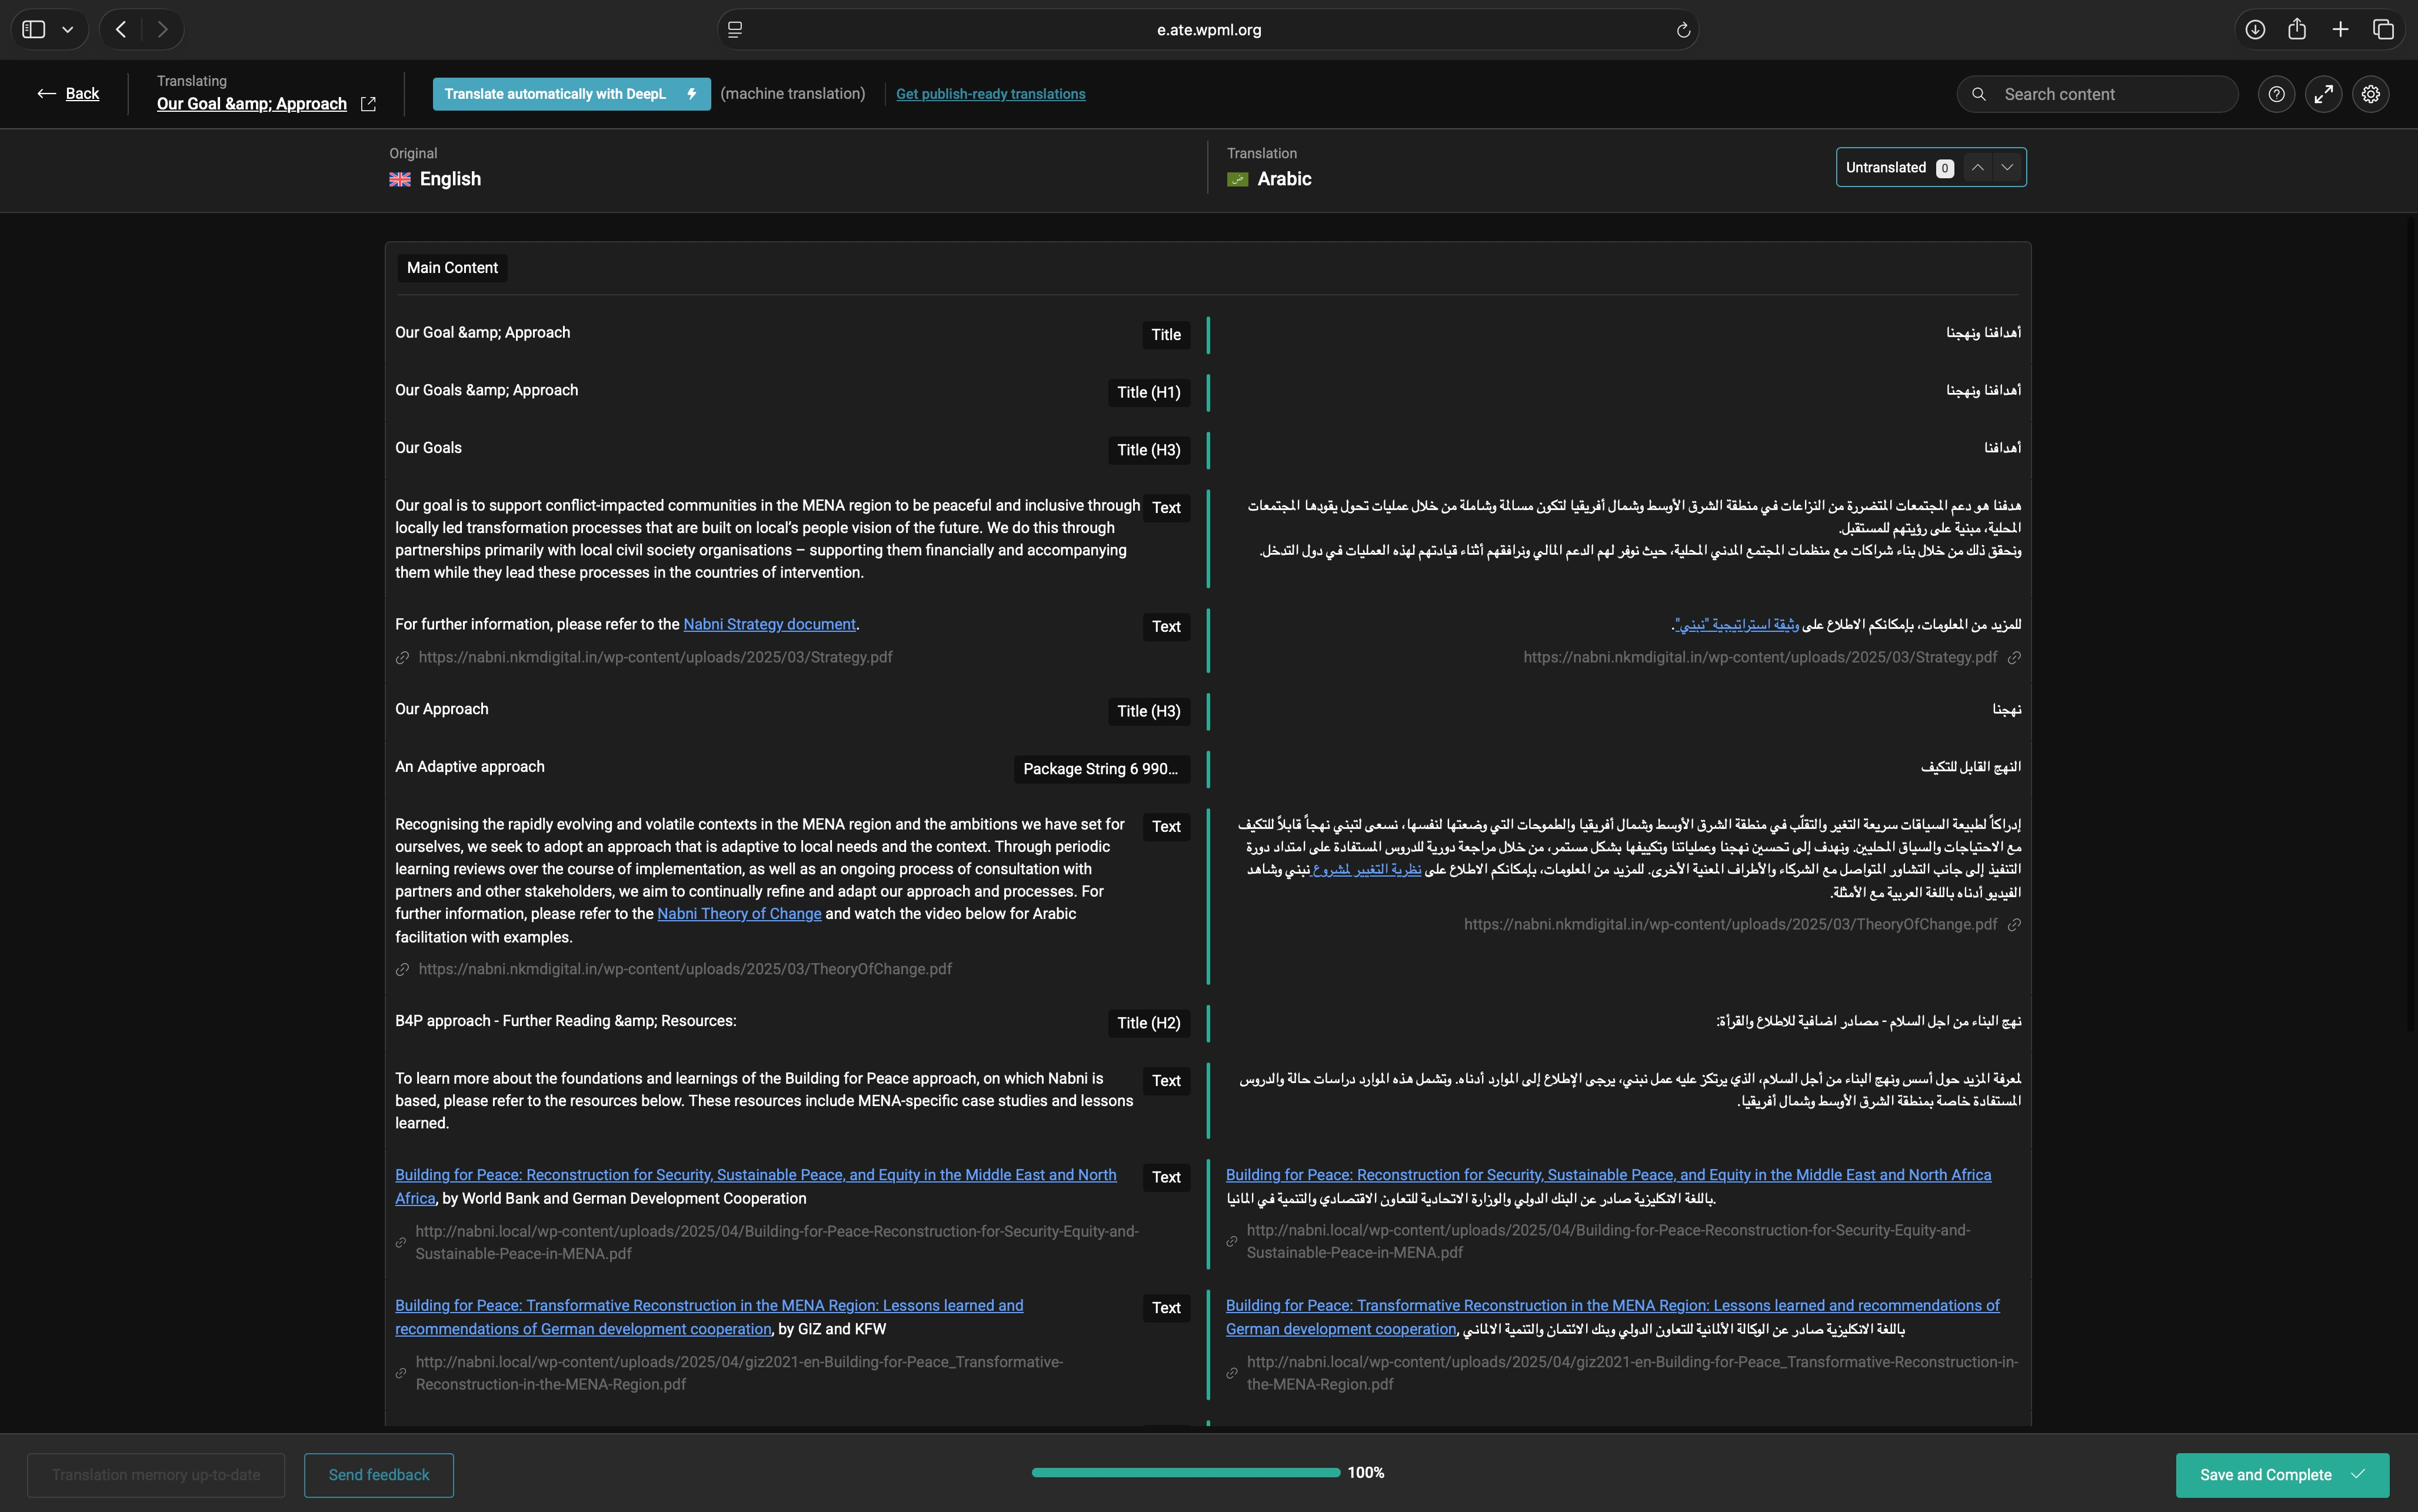
Task: Click Translate automatically with DeepL
Action: coord(571,94)
